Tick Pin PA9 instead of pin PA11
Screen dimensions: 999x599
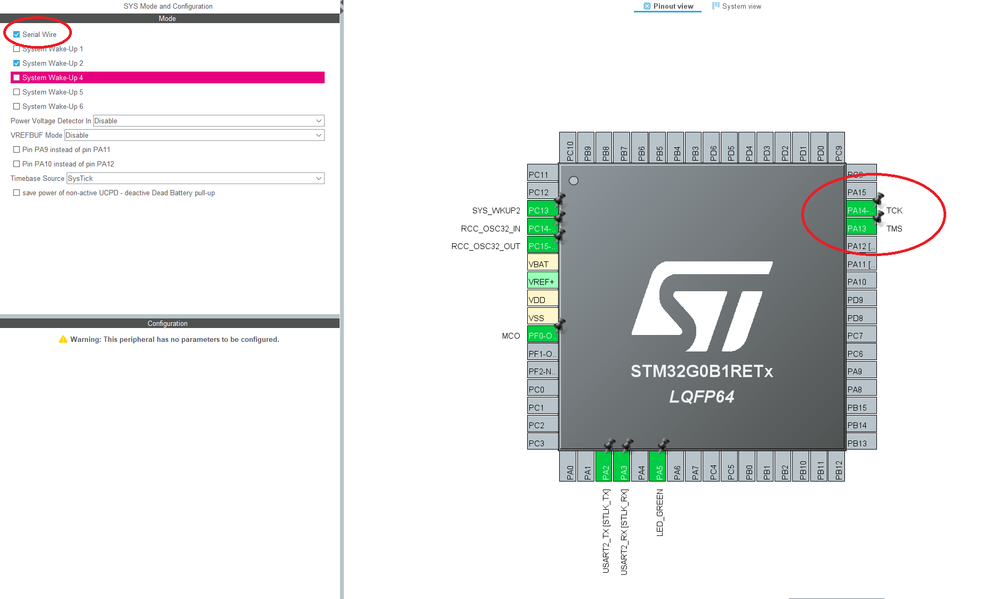[17, 150]
